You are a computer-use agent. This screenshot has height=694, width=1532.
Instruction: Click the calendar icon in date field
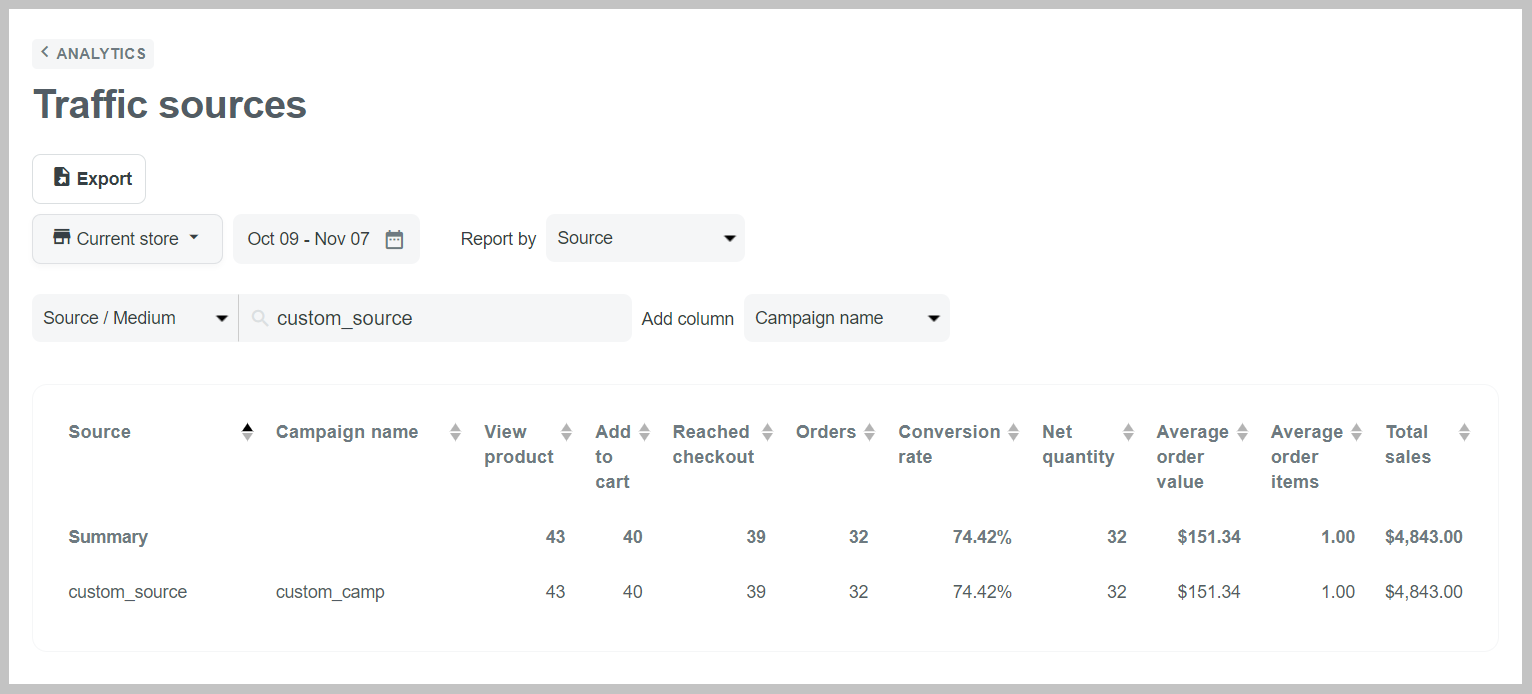(x=394, y=239)
